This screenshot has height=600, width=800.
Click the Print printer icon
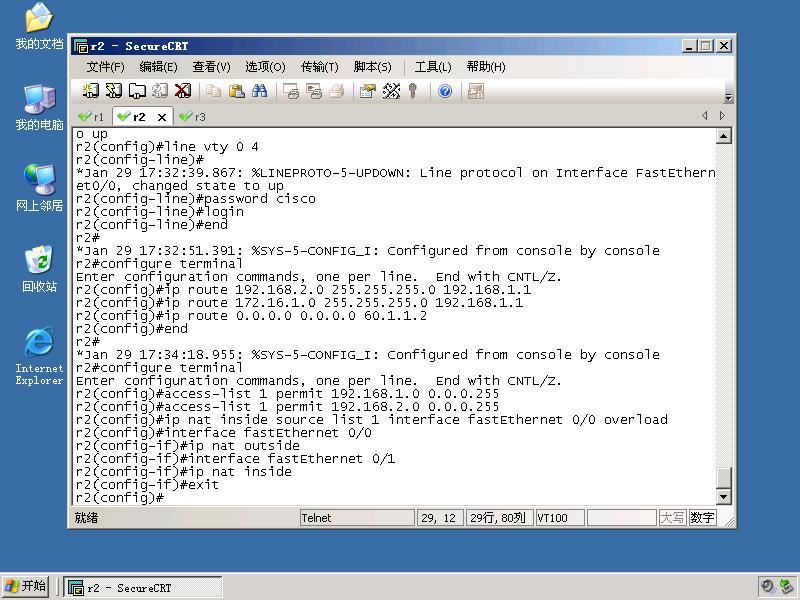[x=337, y=91]
